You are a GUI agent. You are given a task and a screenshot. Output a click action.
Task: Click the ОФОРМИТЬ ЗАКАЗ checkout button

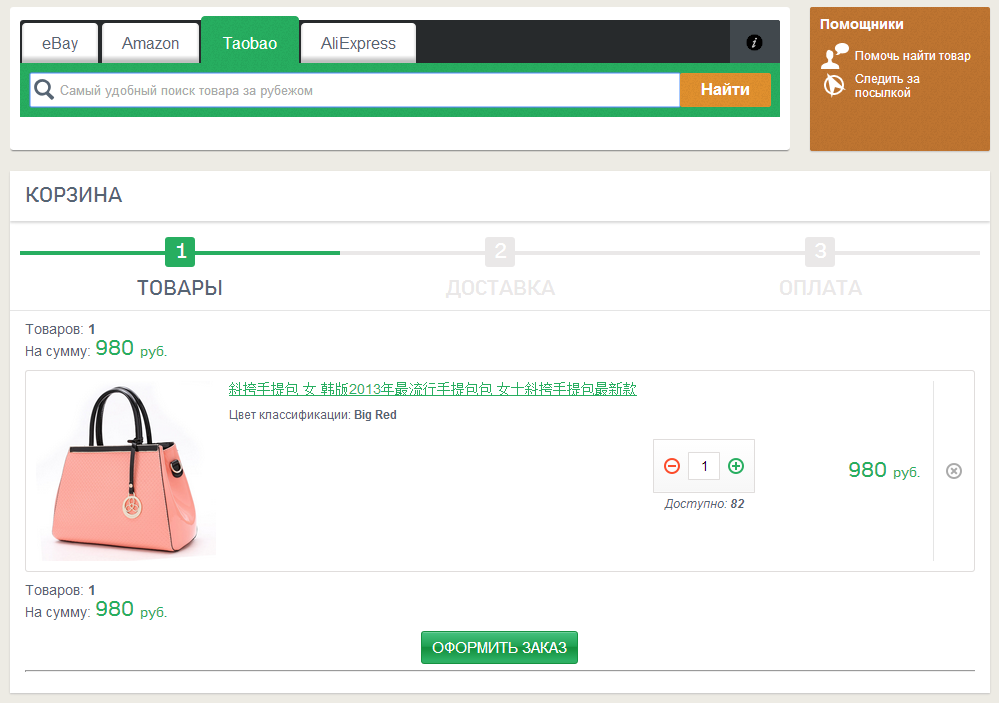[x=499, y=648]
